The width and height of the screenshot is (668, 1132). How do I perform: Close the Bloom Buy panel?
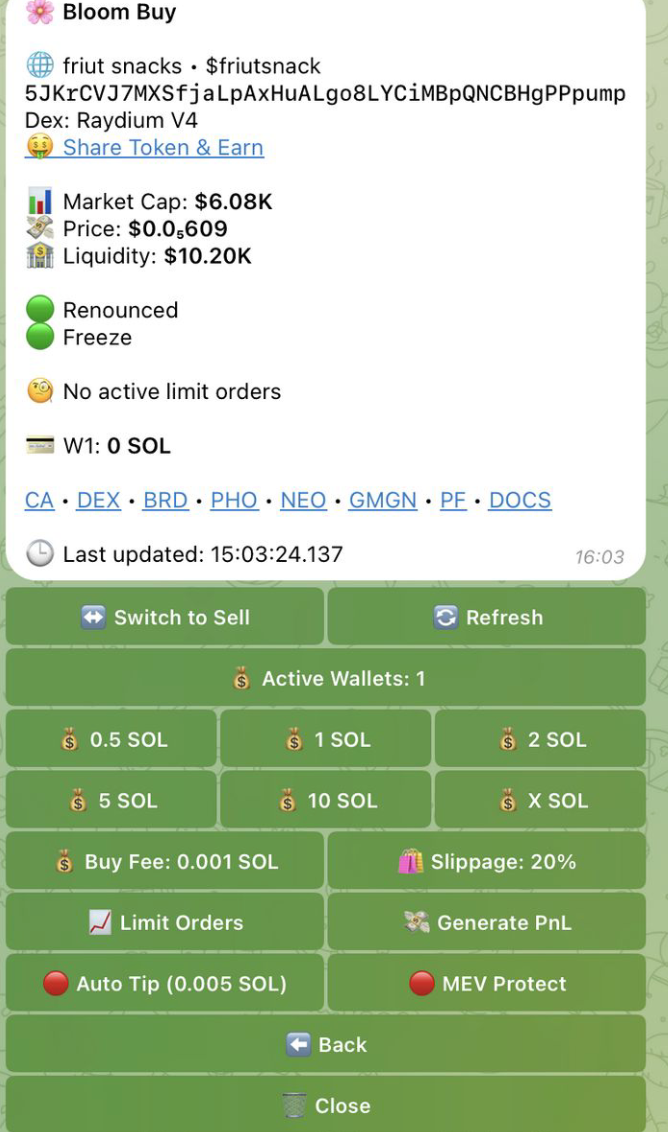click(326, 1106)
